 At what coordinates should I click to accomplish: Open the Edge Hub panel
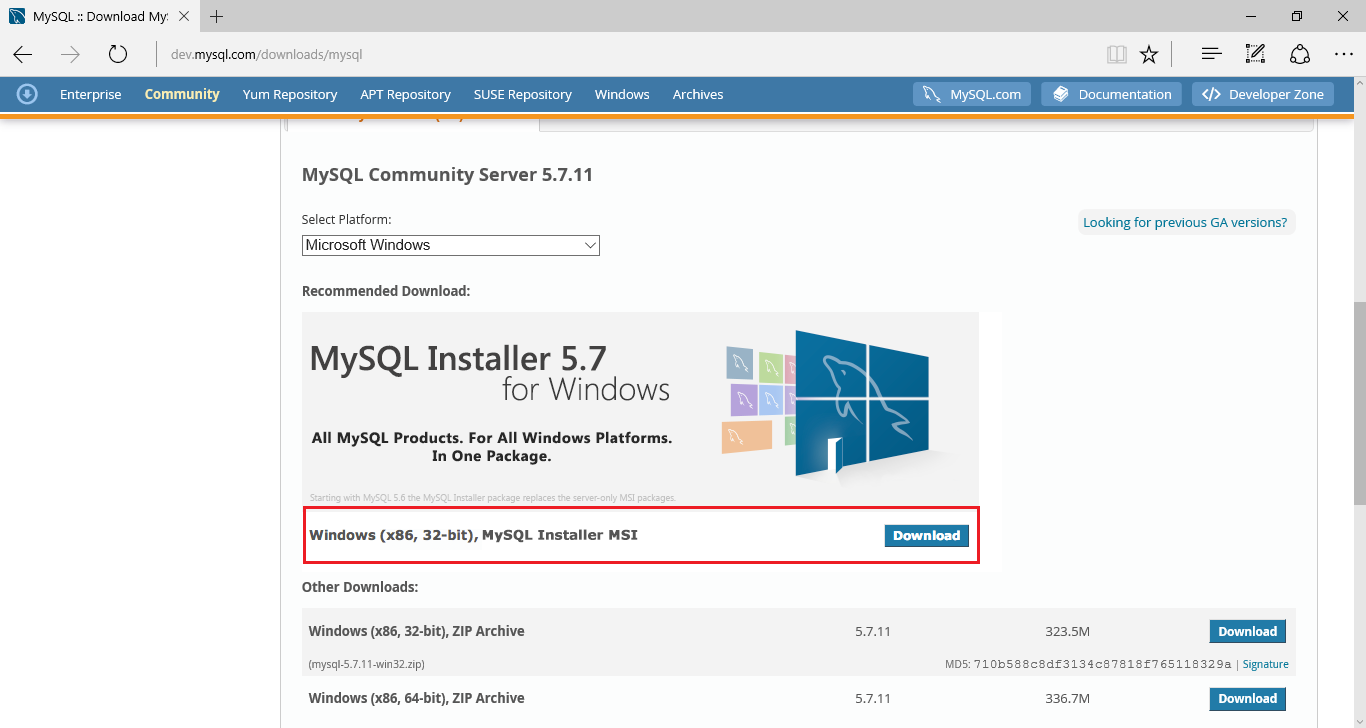click(x=1211, y=54)
